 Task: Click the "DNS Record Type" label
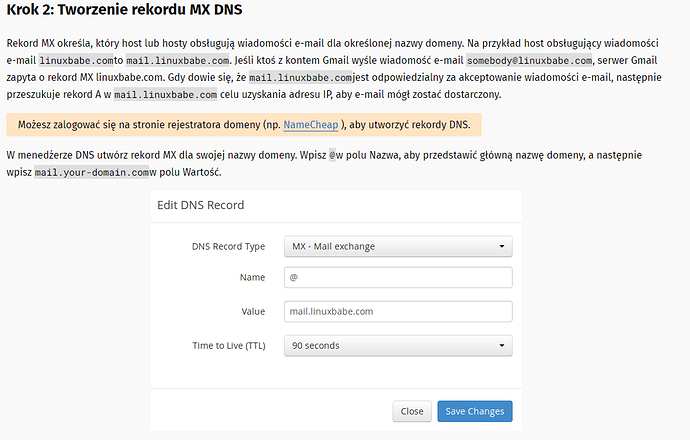point(228,246)
